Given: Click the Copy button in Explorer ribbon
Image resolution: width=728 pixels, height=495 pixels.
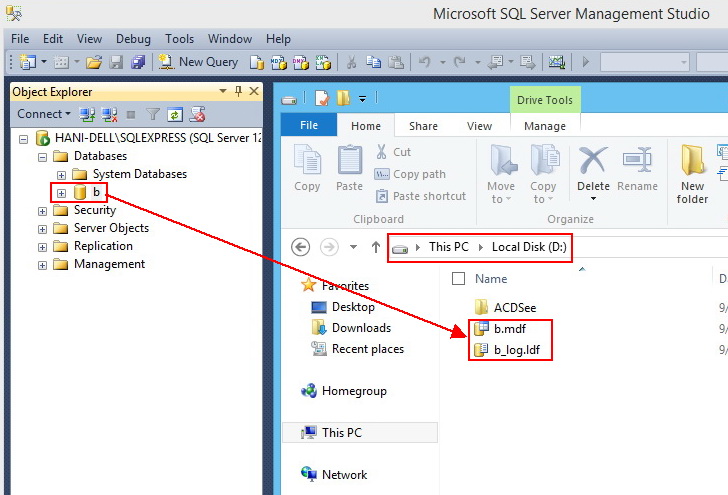Looking at the screenshot, I should [x=307, y=168].
